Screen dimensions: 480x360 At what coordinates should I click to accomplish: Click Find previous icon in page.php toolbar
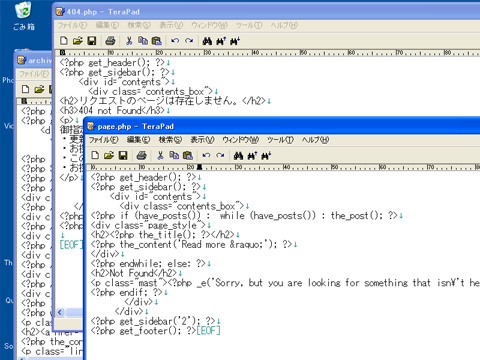[252, 155]
